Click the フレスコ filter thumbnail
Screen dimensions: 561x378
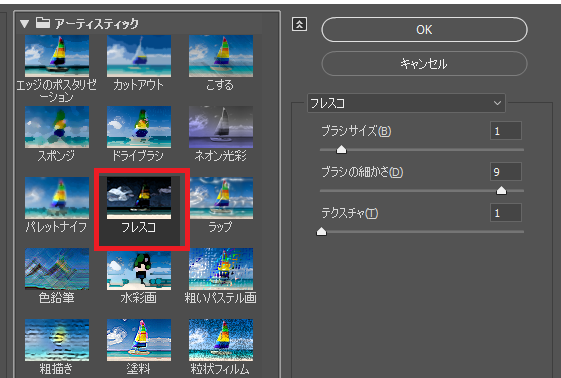click(x=139, y=198)
